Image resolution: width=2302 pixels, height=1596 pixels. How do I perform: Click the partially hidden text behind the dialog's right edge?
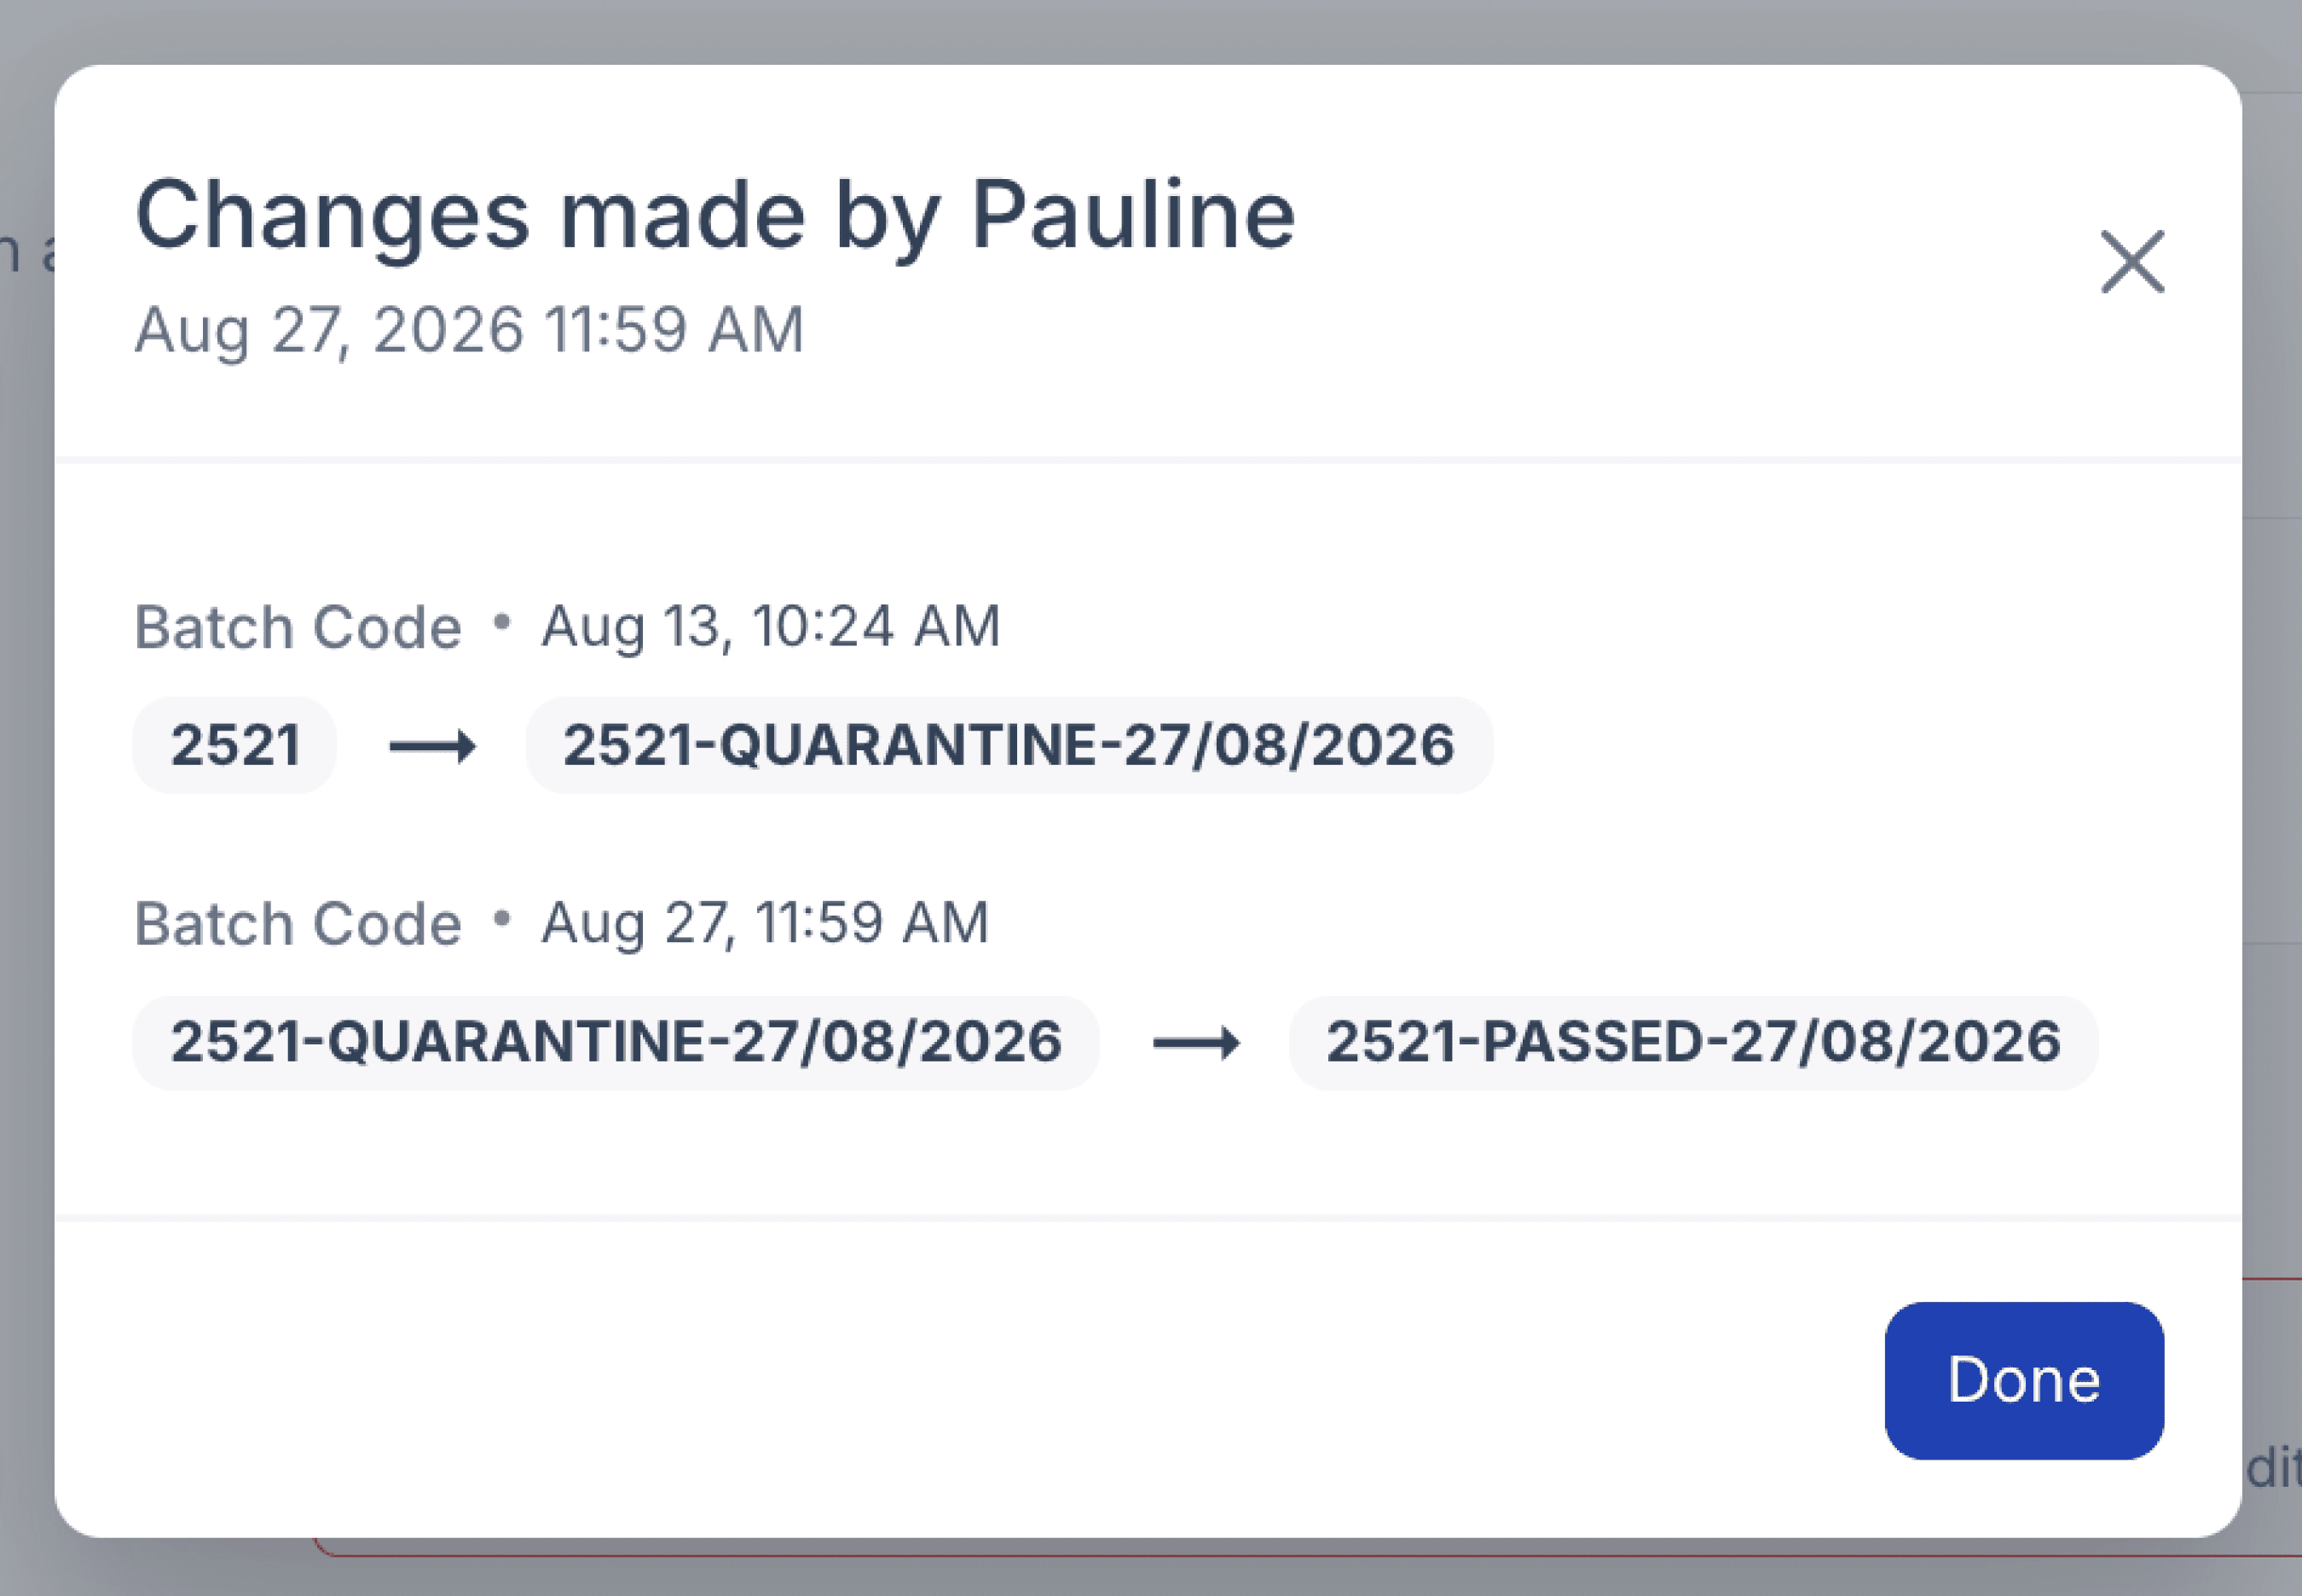pyautogui.click(x=2273, y=1469)
